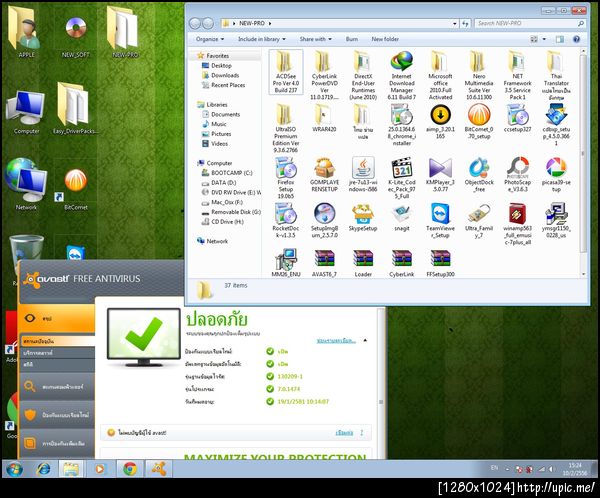
Task: Click the arrow after NEW-PRO in address bar
Action: click(270, 23)
